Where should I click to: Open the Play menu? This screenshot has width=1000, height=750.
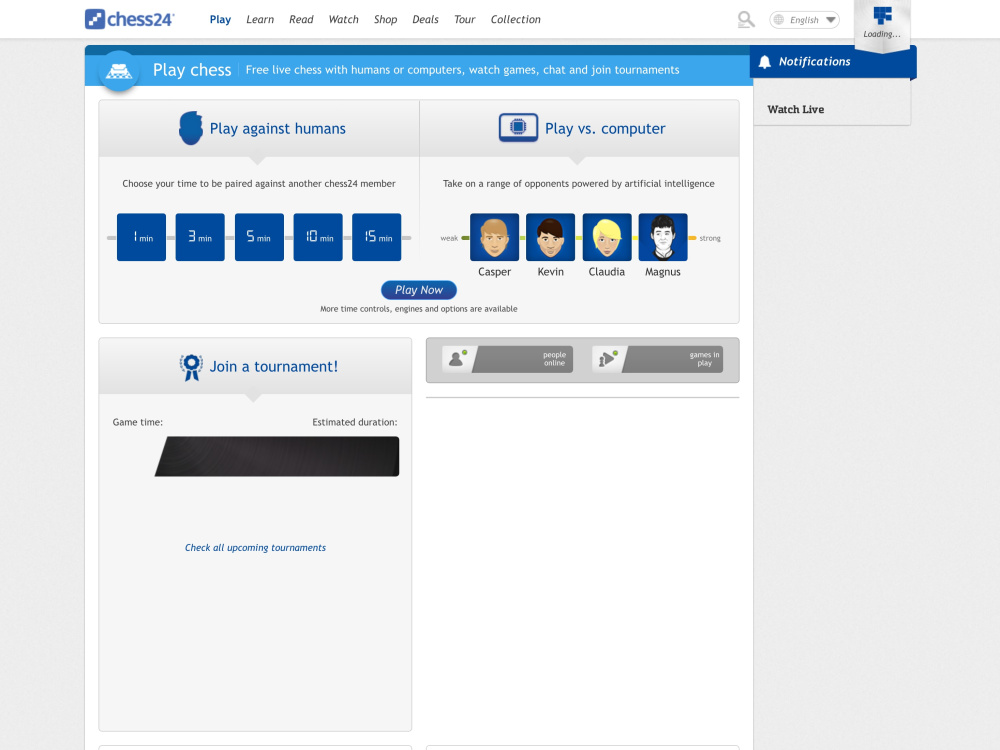(x=220, y=20)
